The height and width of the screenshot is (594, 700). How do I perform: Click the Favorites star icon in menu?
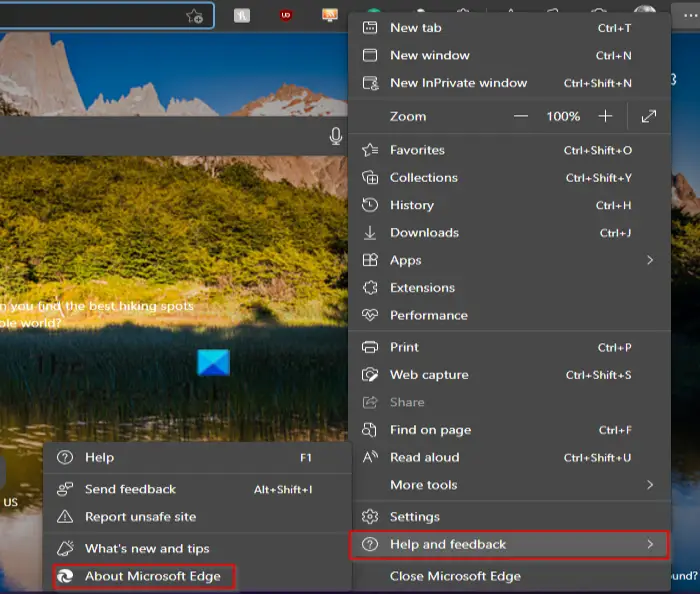pos(370,150)
